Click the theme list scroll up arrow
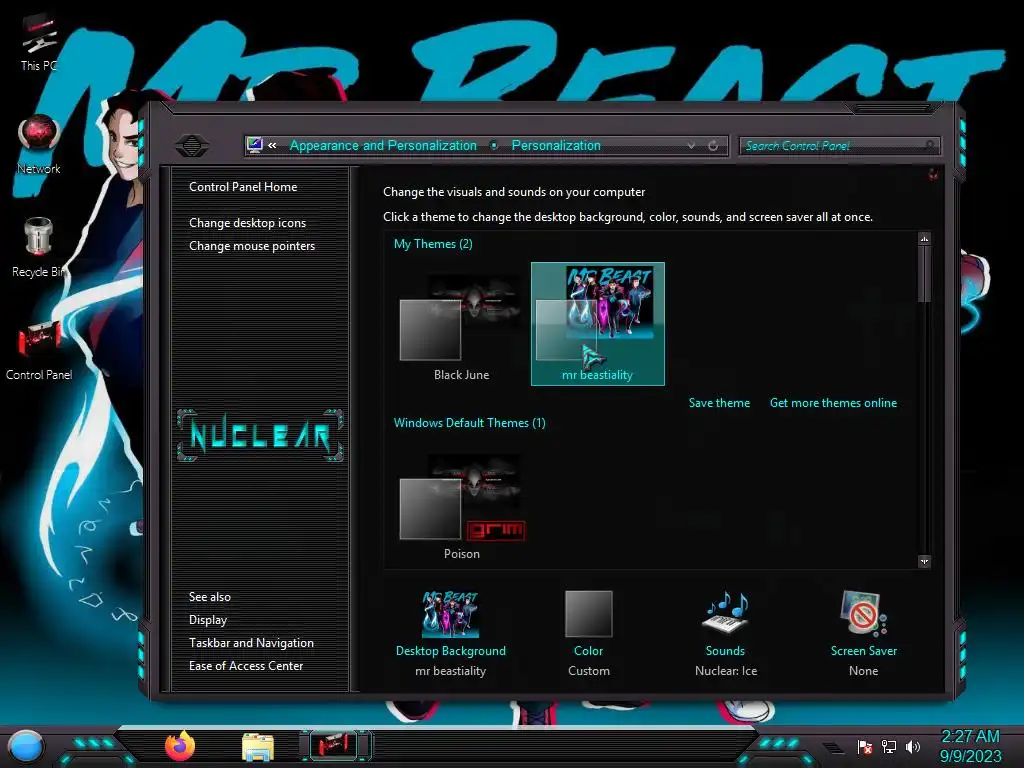This screenshot has width=1024, height=768. [x=924, y=239]
